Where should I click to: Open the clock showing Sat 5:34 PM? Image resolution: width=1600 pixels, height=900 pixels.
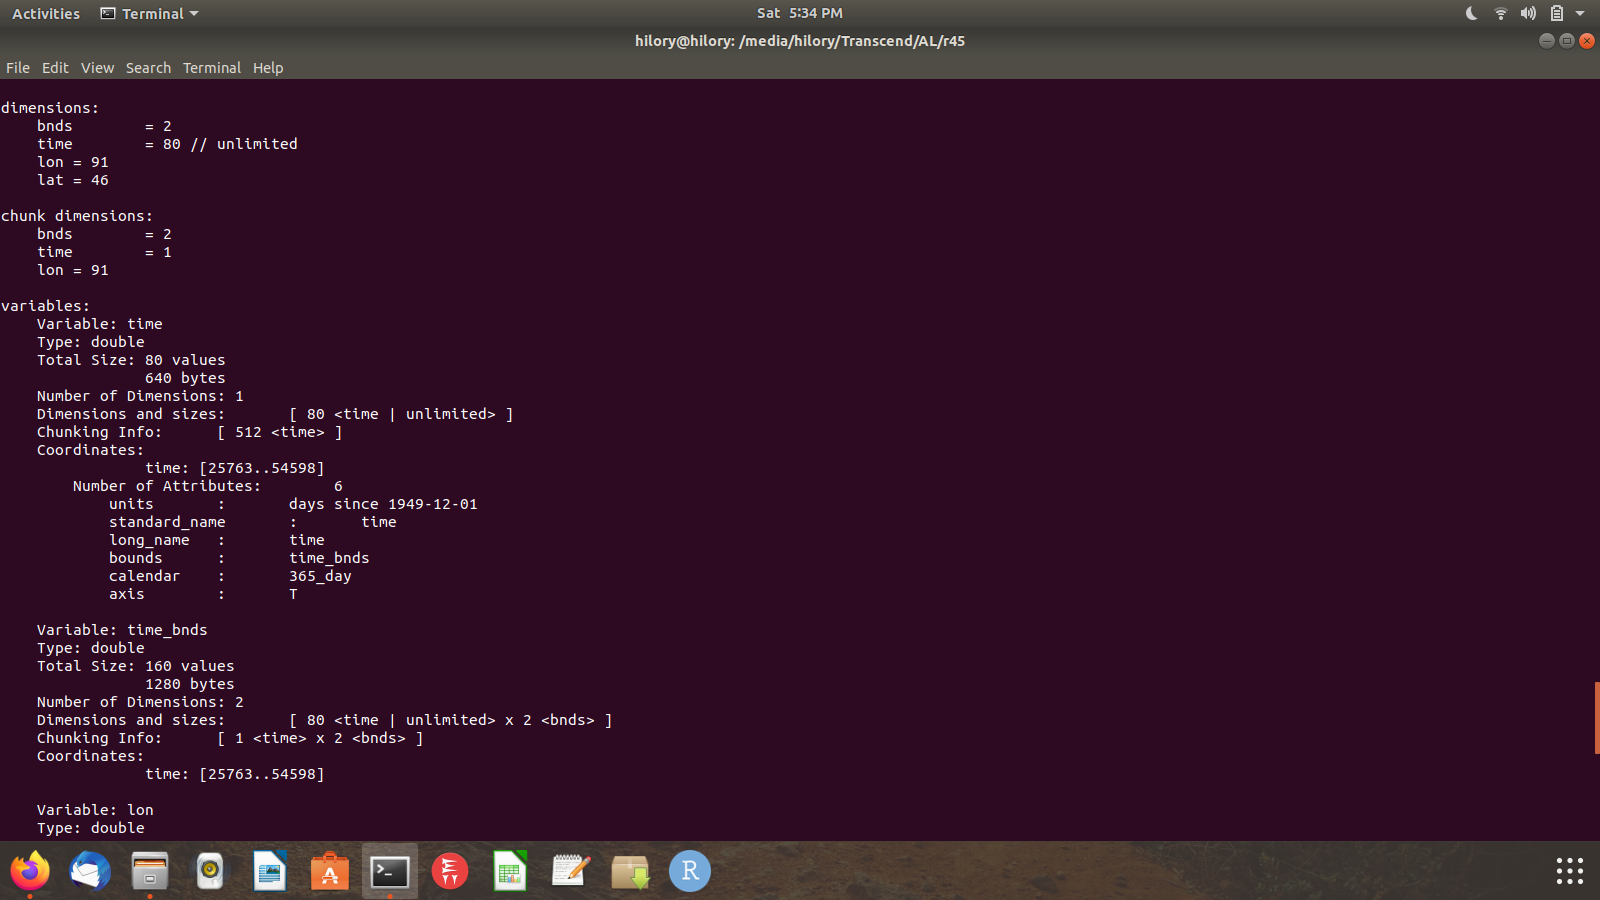[799, 13]
